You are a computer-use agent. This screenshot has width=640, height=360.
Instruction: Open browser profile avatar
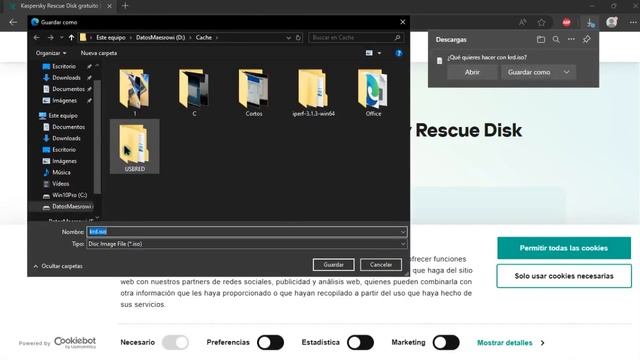(611, 22)
